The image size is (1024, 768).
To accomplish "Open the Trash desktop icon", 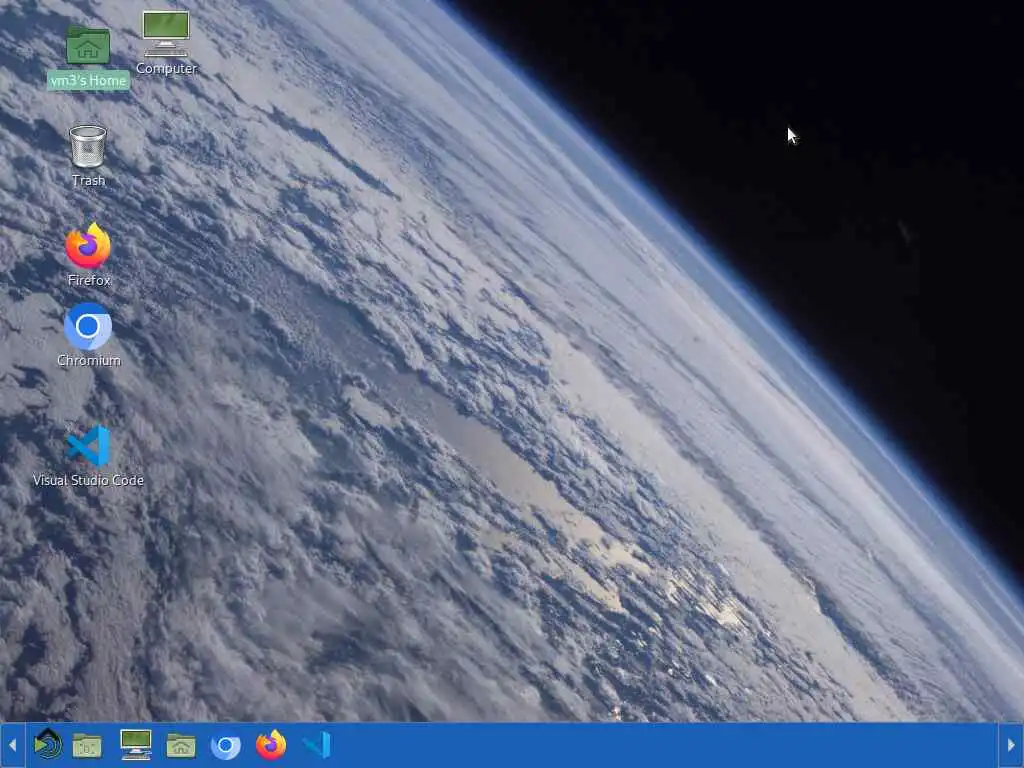I will [x=88, y=146].
